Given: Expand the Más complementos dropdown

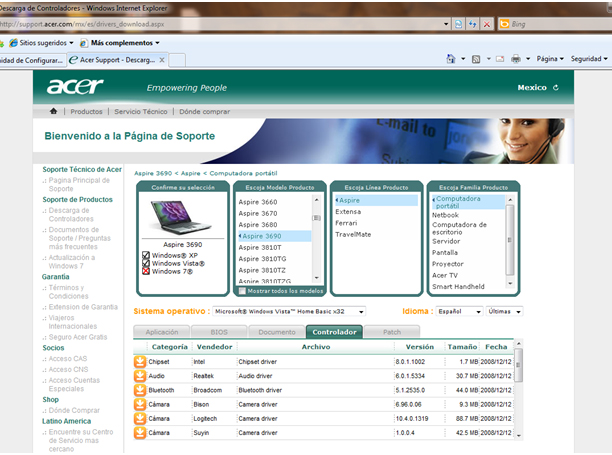Looking at the screenshot, I should point(157,43).
